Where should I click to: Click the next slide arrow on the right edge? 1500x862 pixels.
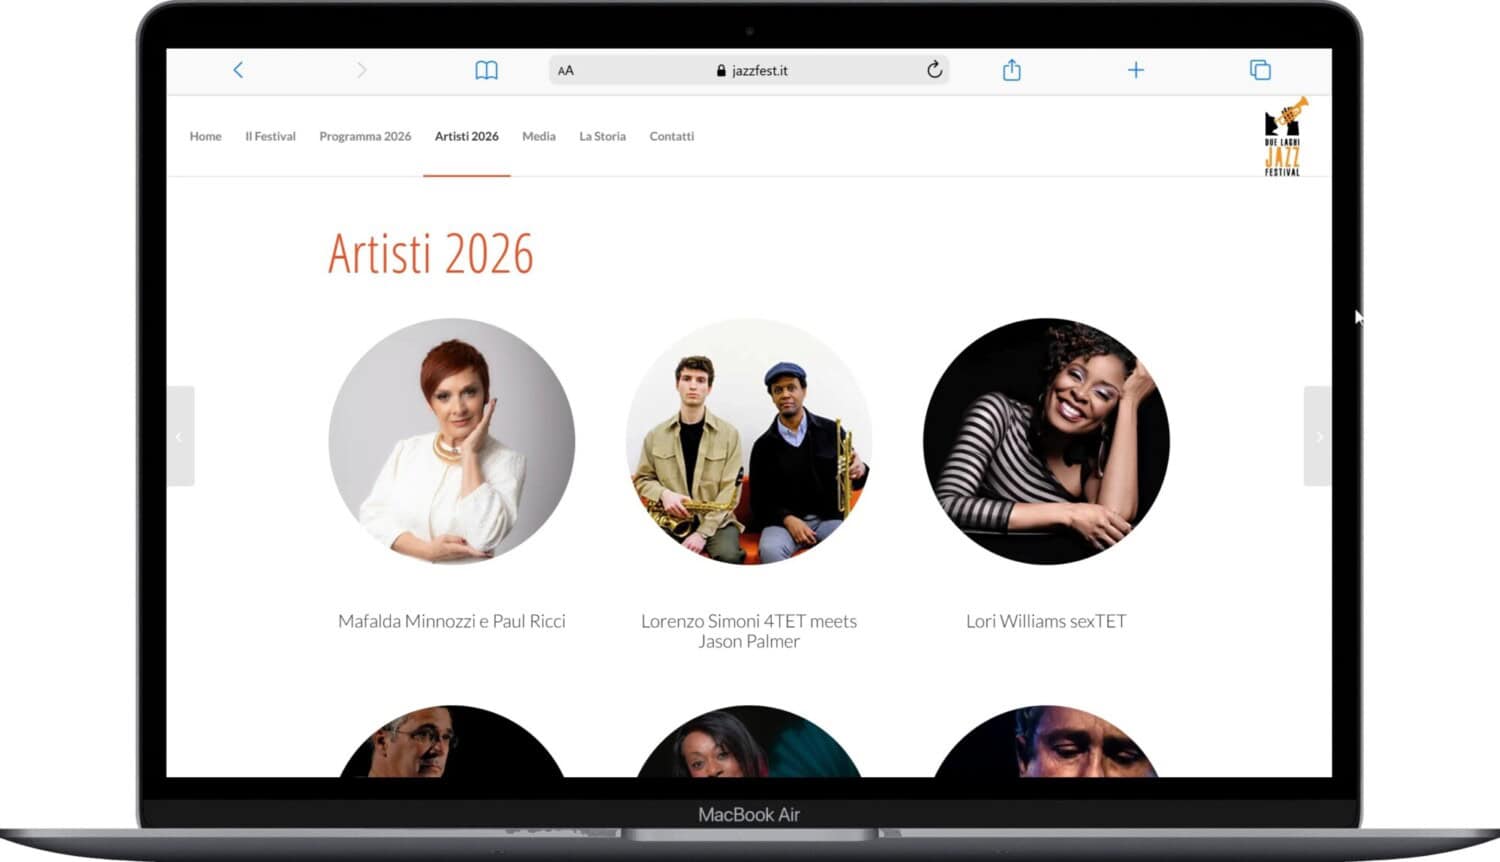point(1318,436)
